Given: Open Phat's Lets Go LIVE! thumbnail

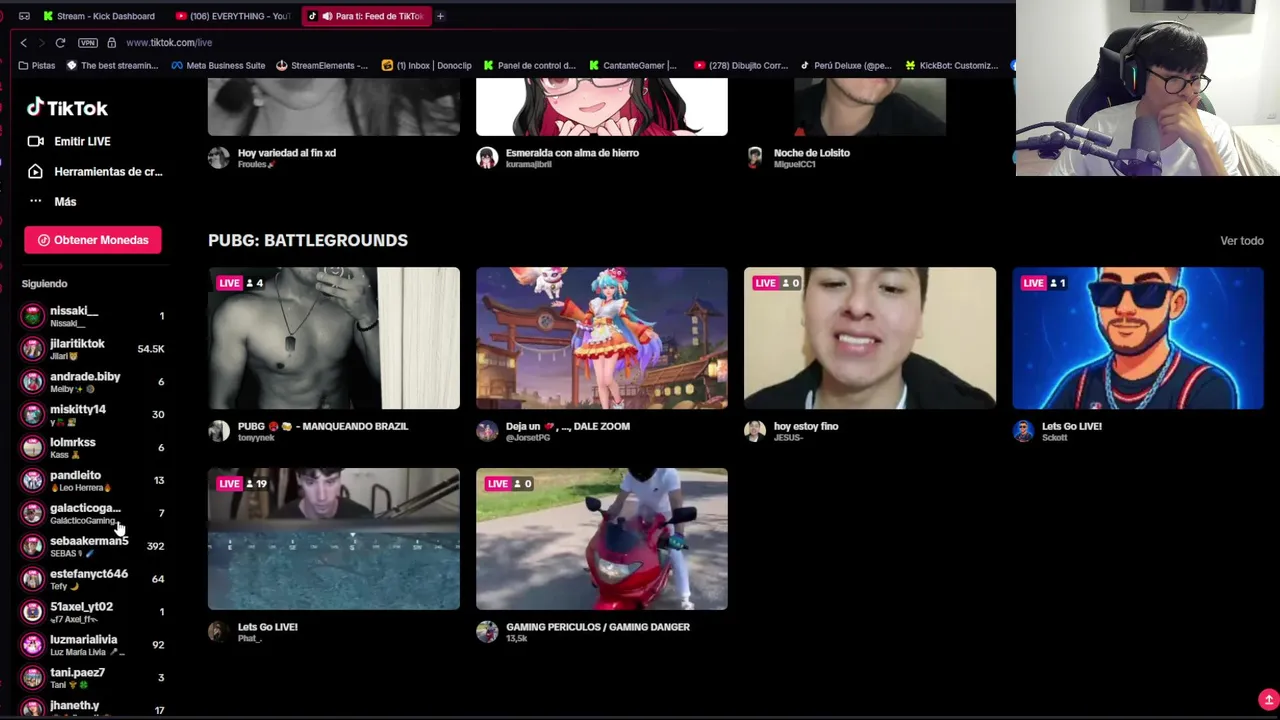Looking at the screenshot, I should point(334,539).
